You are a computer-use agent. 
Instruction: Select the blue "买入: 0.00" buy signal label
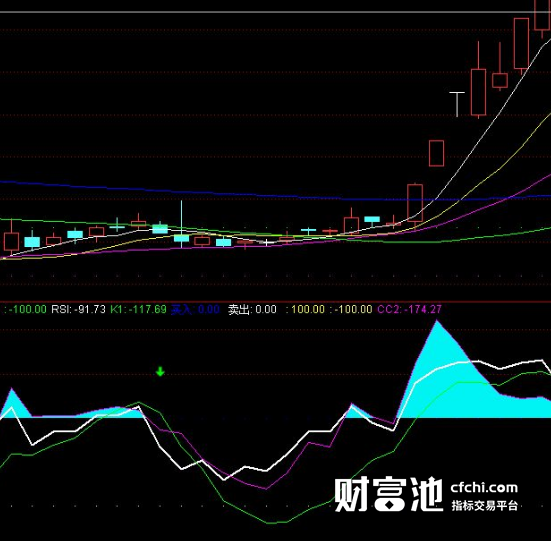coord(195,309)
